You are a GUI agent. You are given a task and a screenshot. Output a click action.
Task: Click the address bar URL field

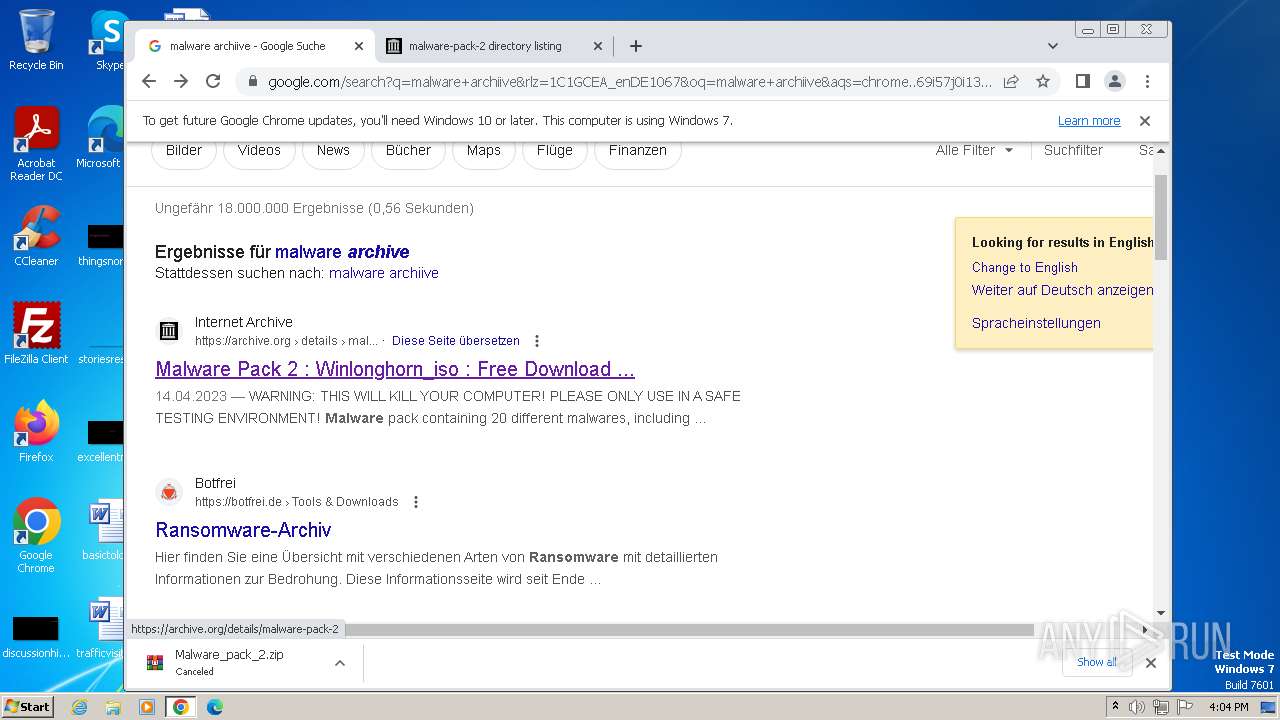tap(630, 81)
